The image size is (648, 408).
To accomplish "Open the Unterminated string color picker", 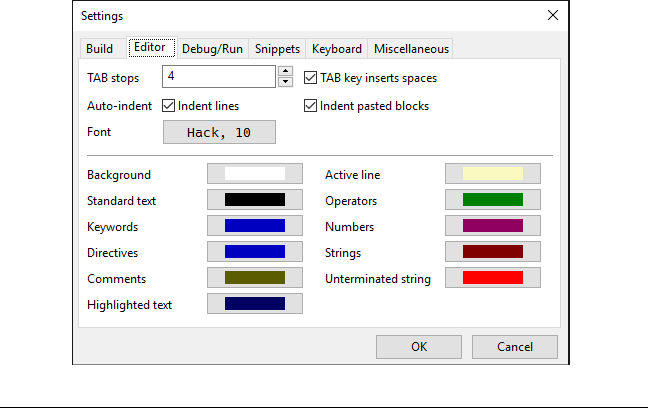I will click(492, 278).
